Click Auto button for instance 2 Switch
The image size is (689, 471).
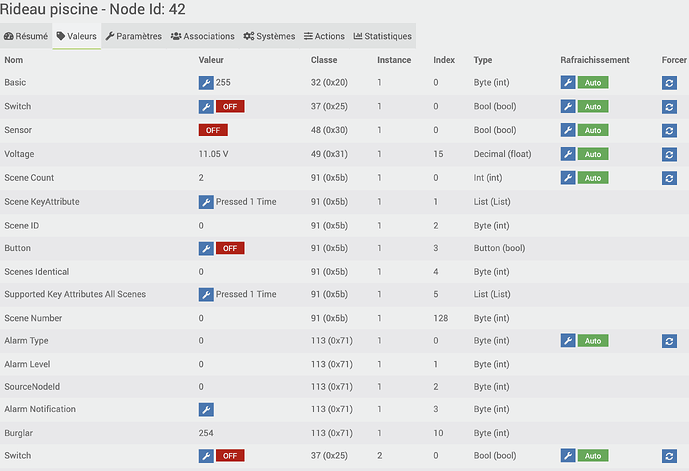coord(593,456)
